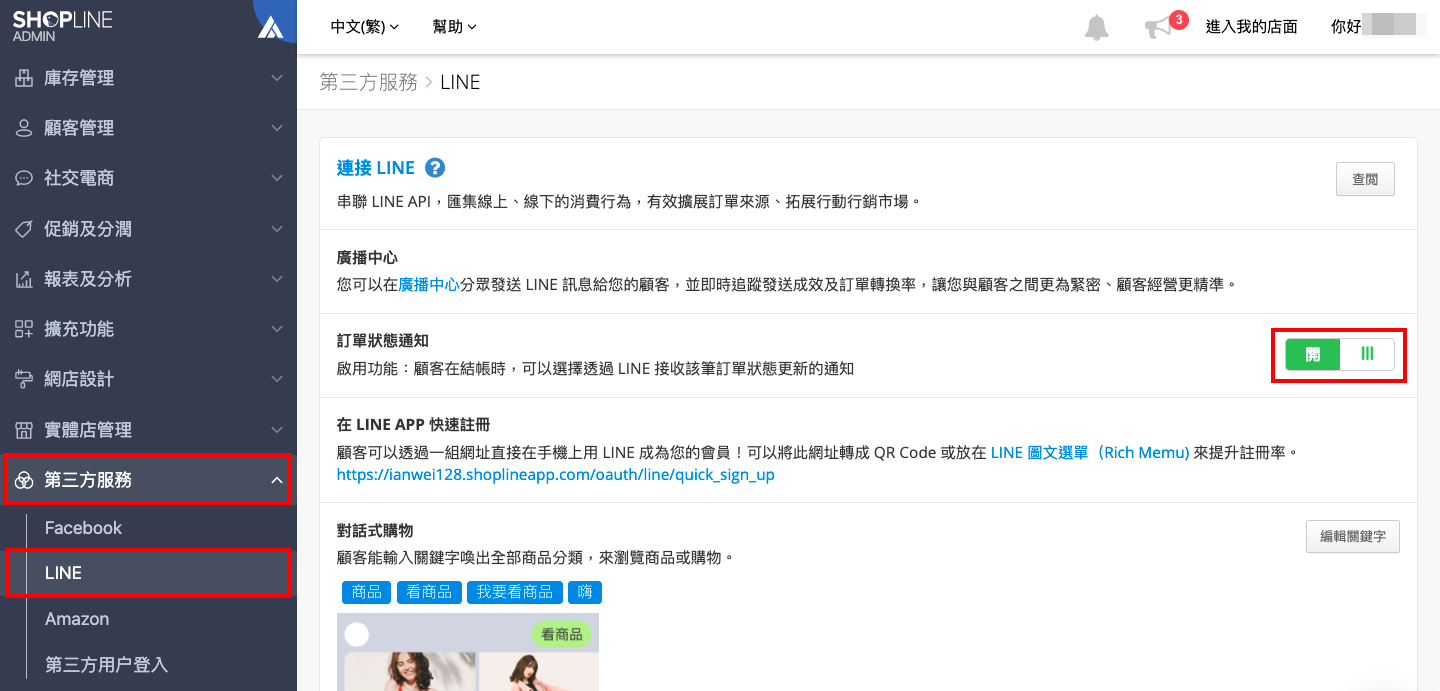Click the 庫存管理 inventory icon
The image size is (1440, 691).
click(x=24, y=78)
